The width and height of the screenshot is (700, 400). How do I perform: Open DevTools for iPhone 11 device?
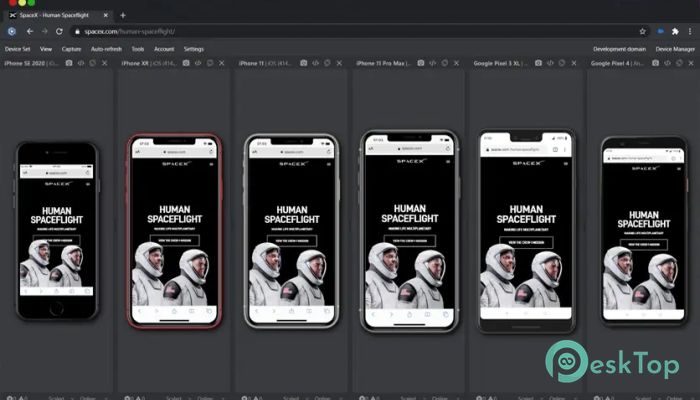(316, 63)
